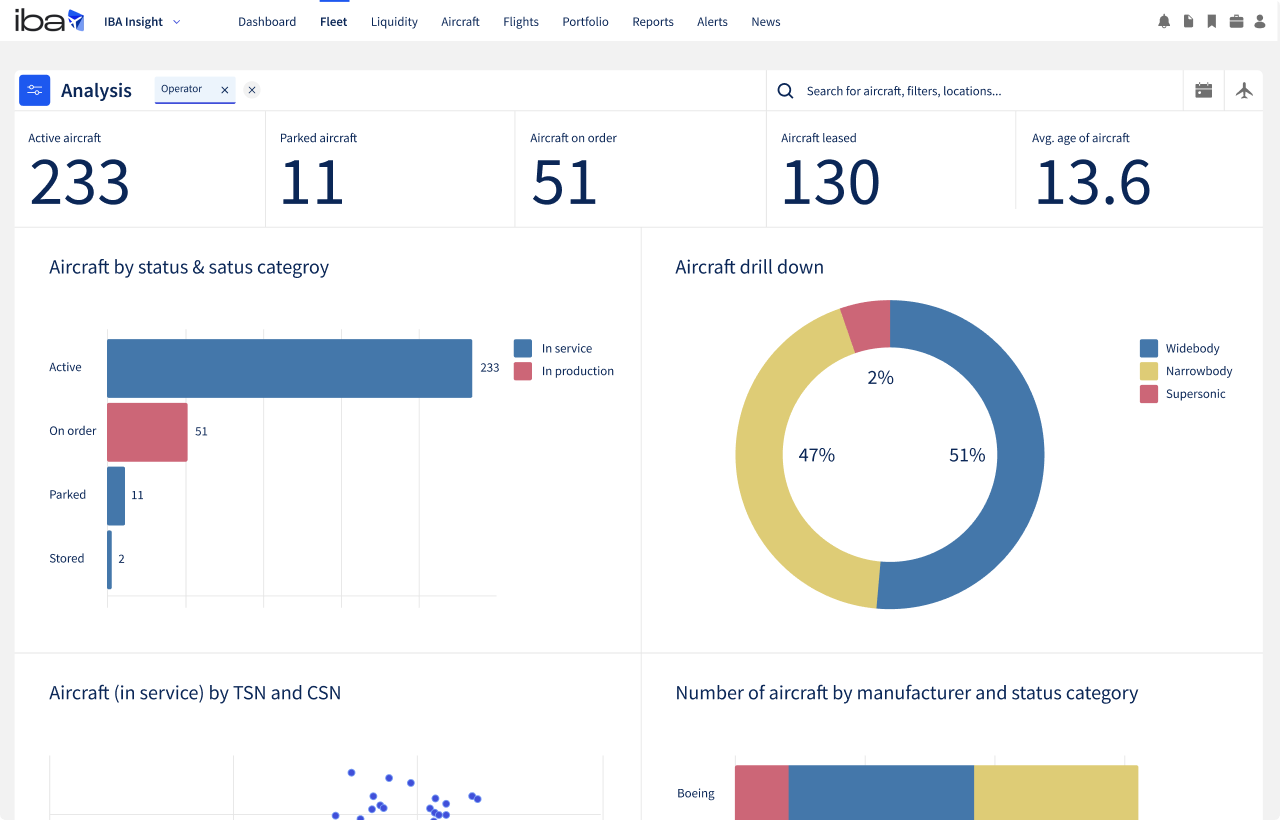Click the airplane icon beside search
Image resolution: width=1280 pixels, height=820 pixels.
click(x=1244, y=90)
